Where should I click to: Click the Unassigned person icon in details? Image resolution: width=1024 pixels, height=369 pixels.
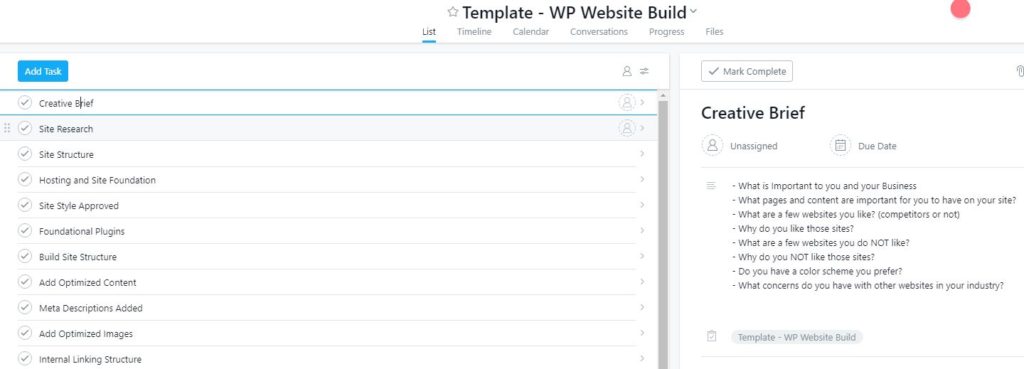tap(712, 146)
